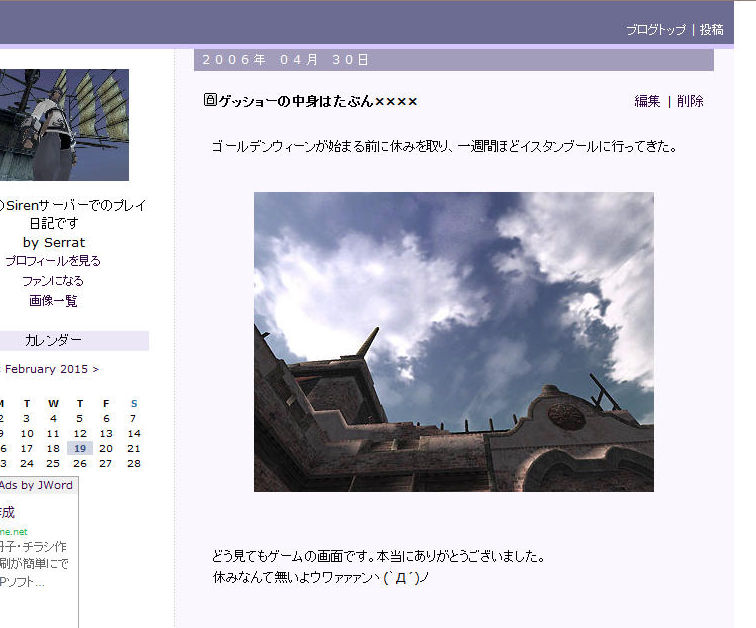Select calendar date 19
This screenshot has height=628, width=756.
[80, 449]
